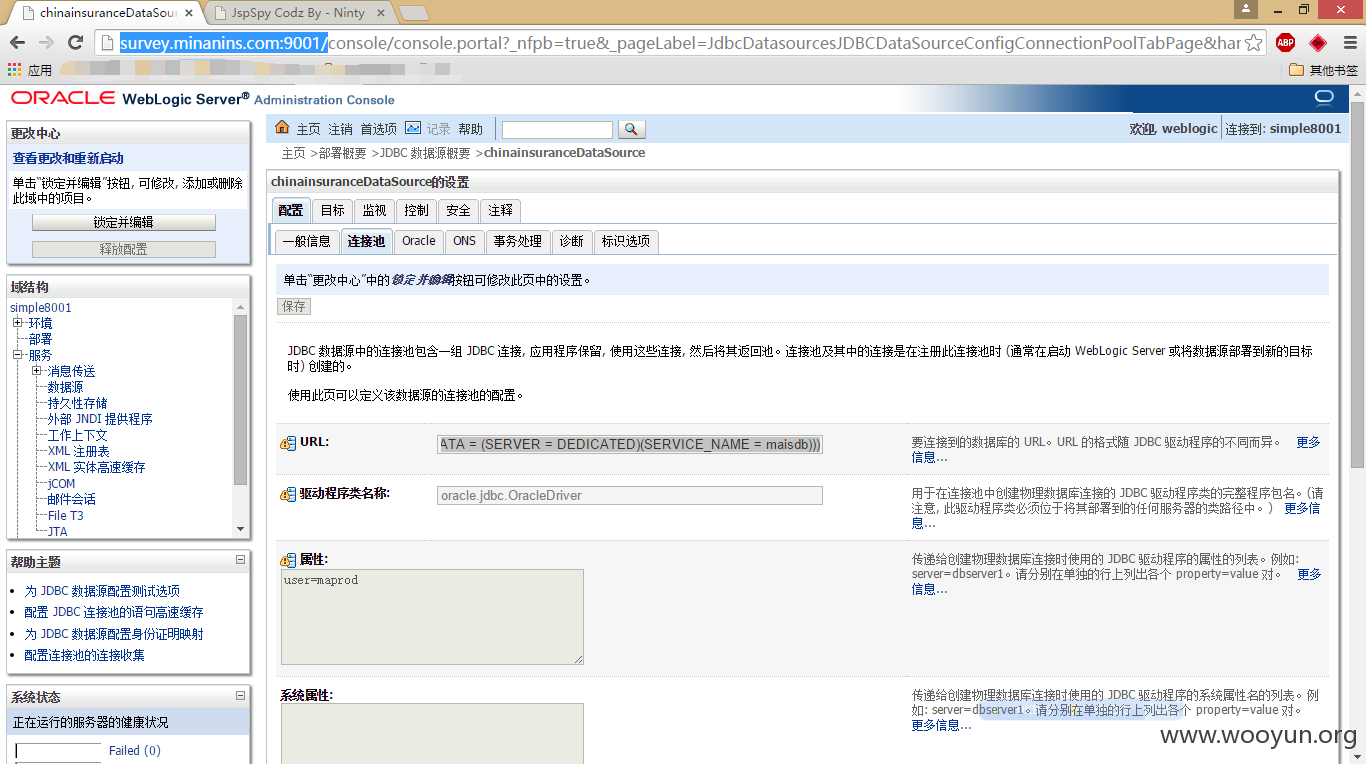The image size is (1366, 764).
Task: Open a new browser tab
Action: point(413,13)
